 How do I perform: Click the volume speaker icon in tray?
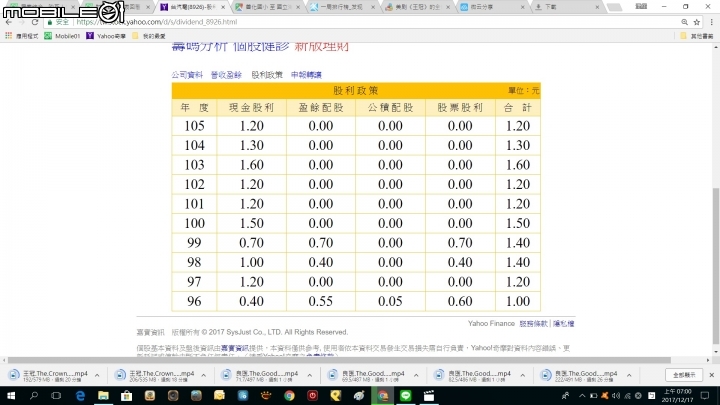616,396
